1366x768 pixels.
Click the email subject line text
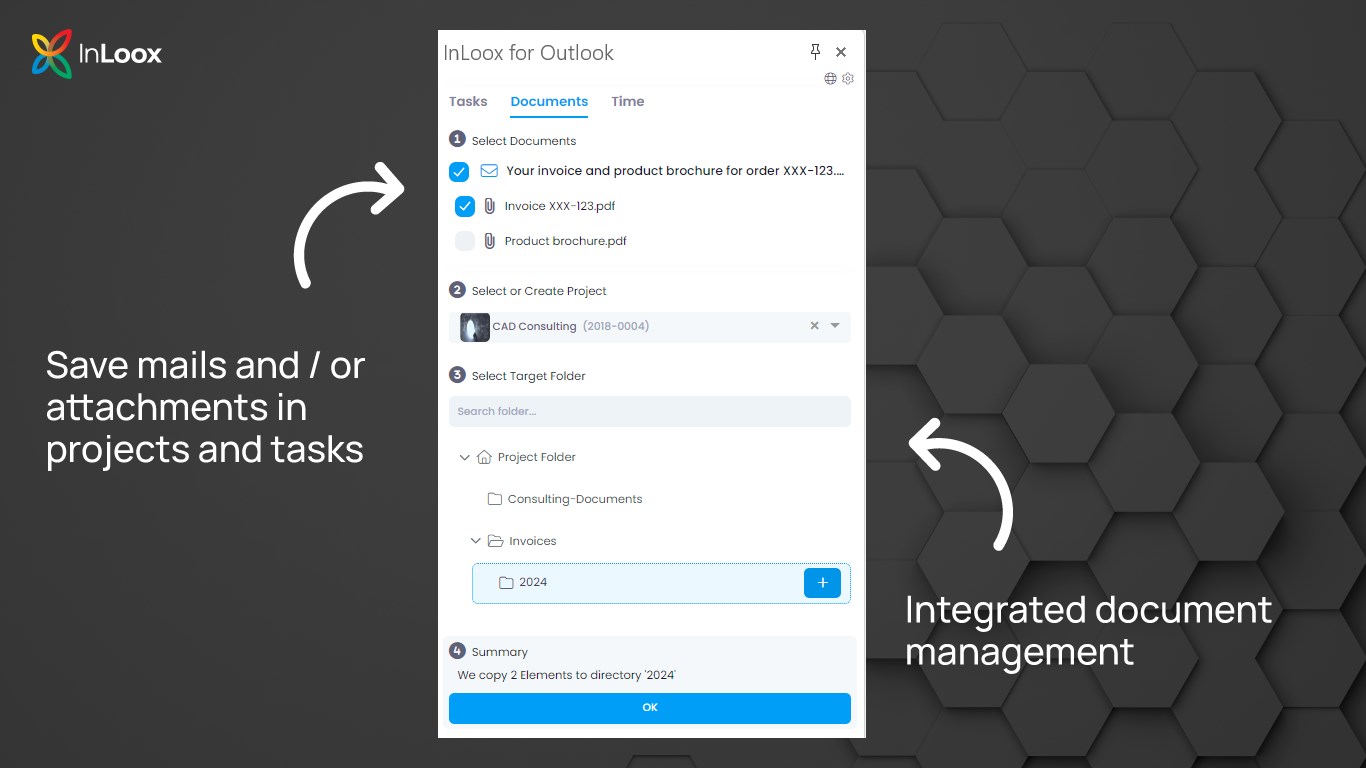[675, 171]
